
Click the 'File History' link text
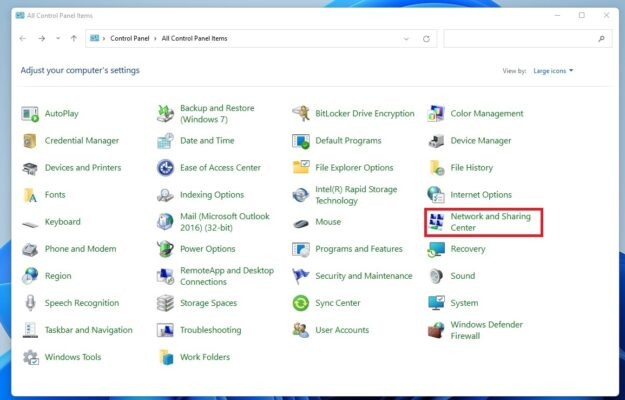tap(472, 168)
